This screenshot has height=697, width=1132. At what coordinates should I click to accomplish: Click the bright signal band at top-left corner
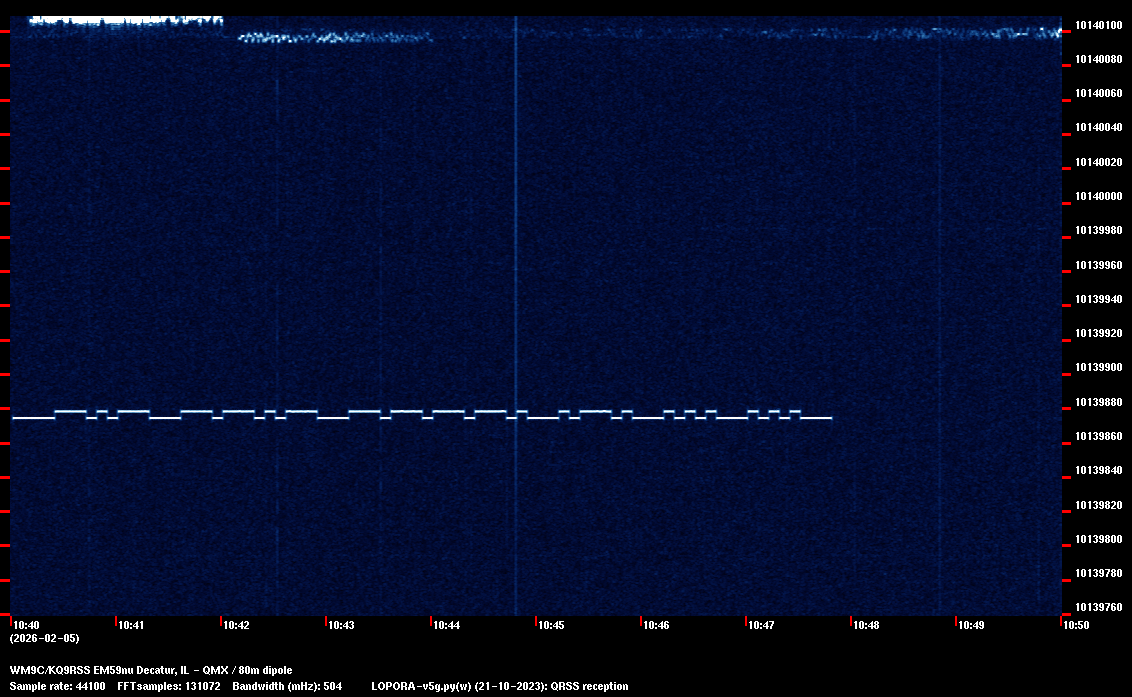click(x=120, y=19)
